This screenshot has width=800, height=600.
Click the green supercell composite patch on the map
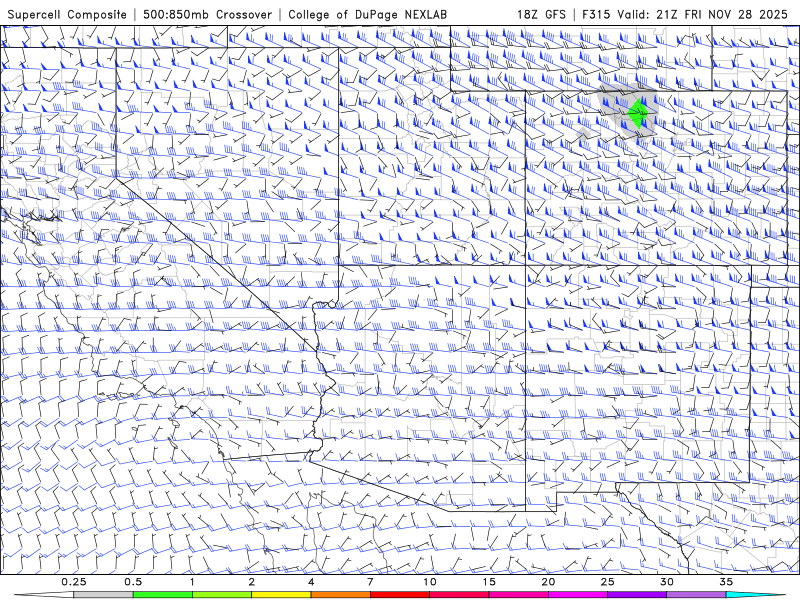click(x=637, y=113)
